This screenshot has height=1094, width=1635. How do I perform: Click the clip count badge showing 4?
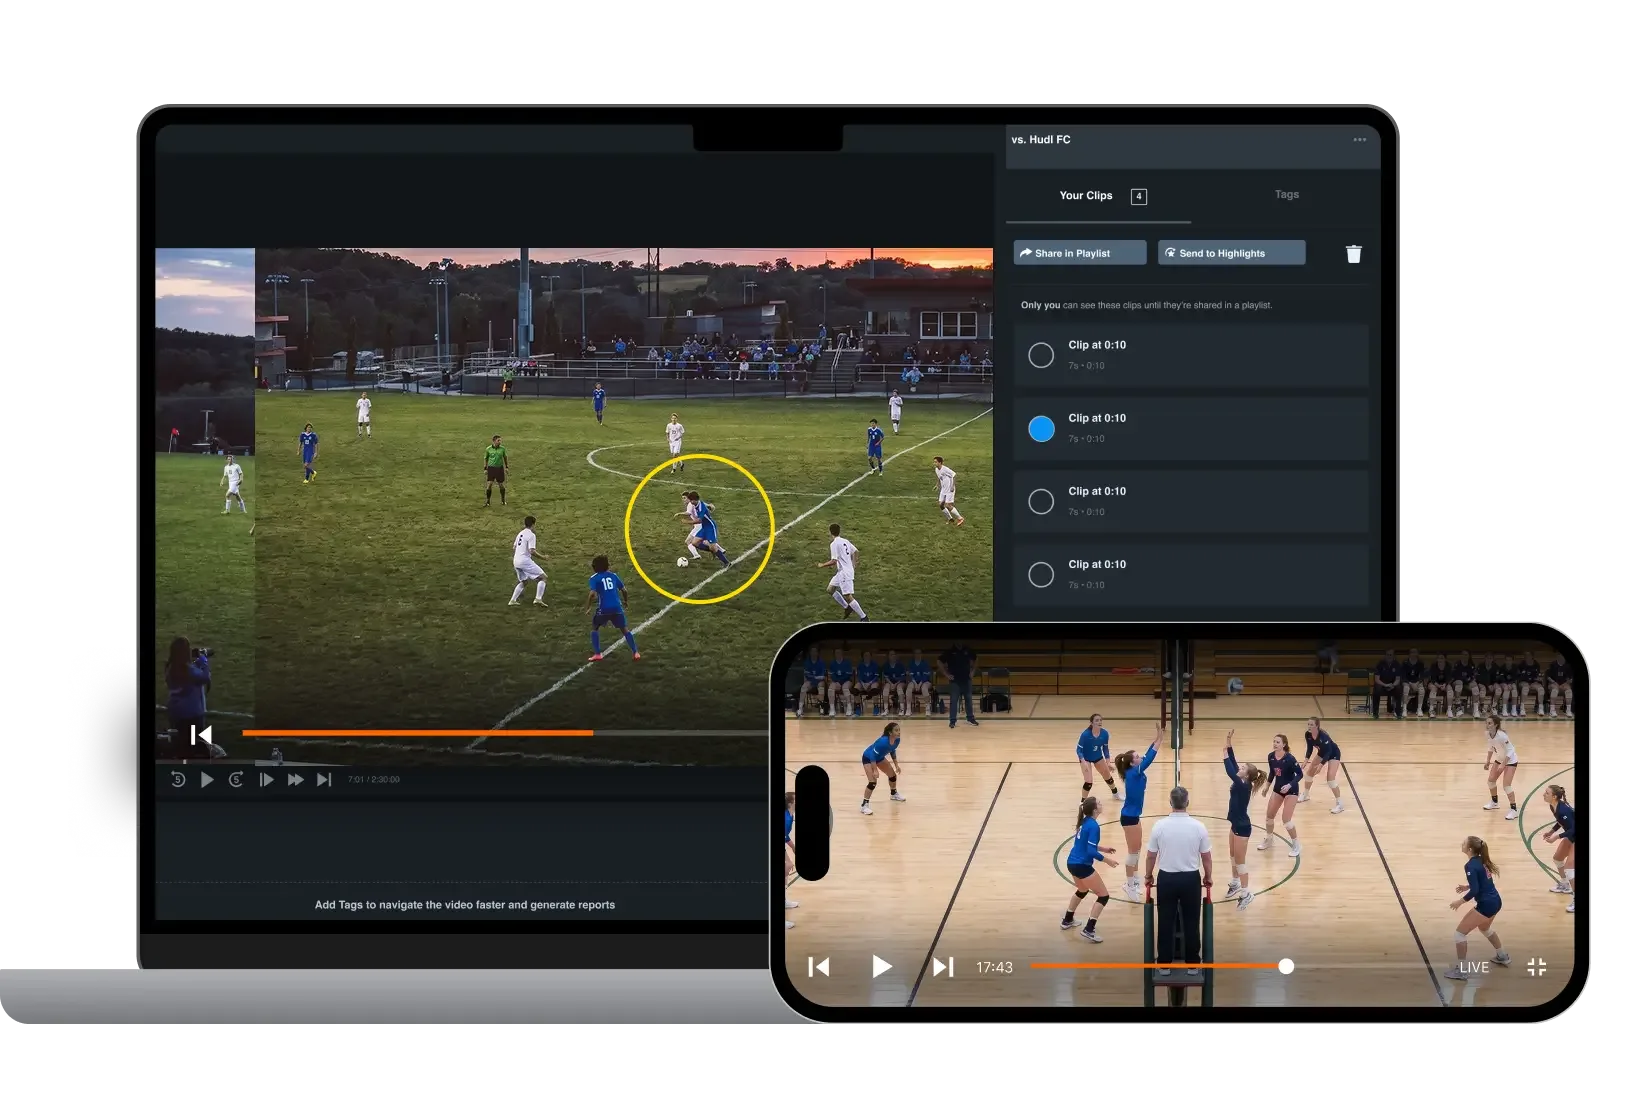1138,196
